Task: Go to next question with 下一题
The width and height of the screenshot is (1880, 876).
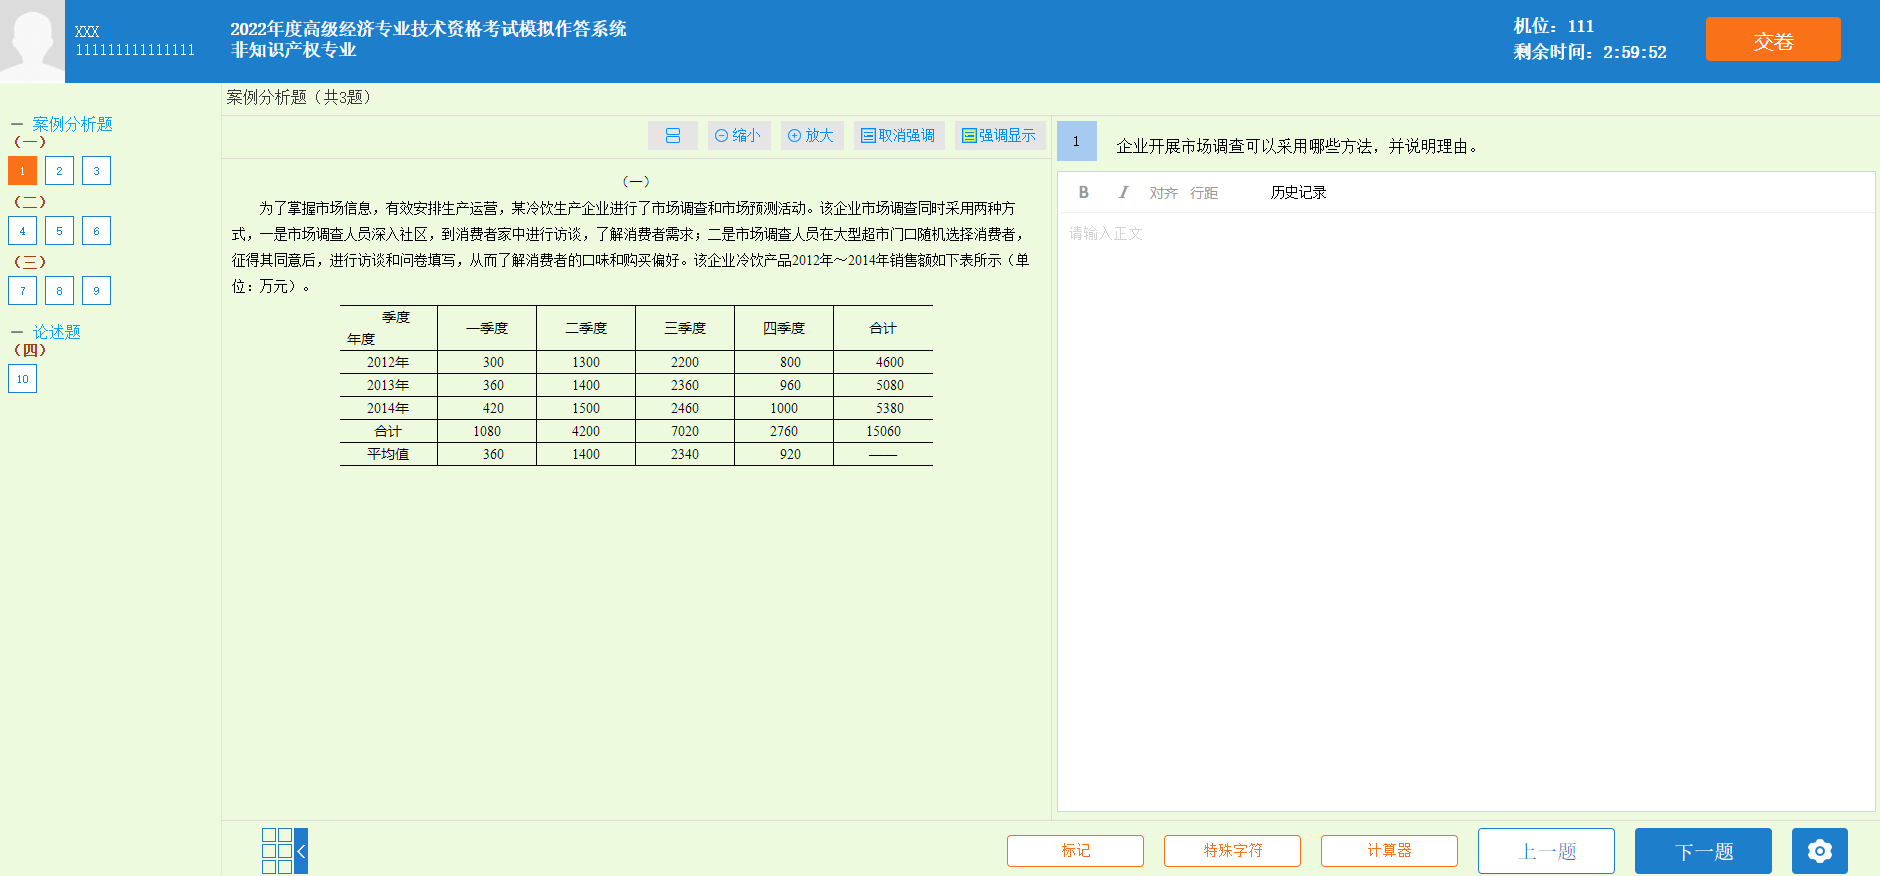Action: (1702, 851)
